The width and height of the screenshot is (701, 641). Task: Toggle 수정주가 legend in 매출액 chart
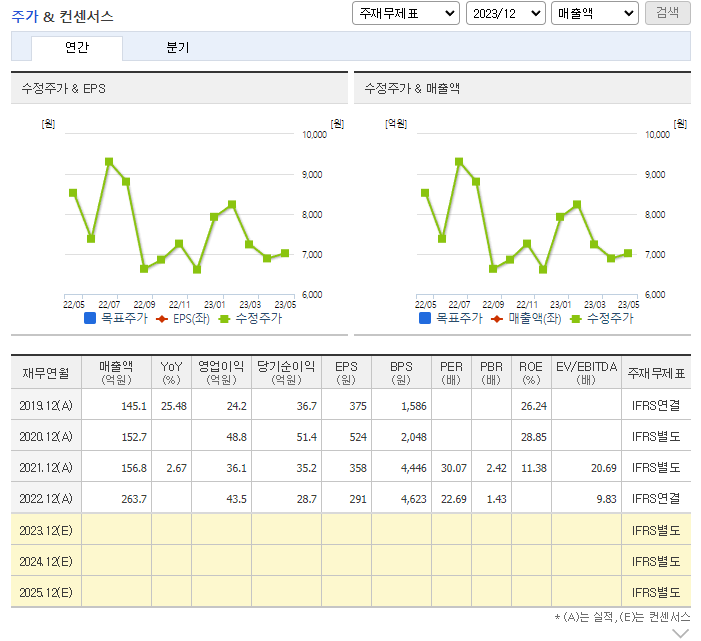click(x=602, y=318)
